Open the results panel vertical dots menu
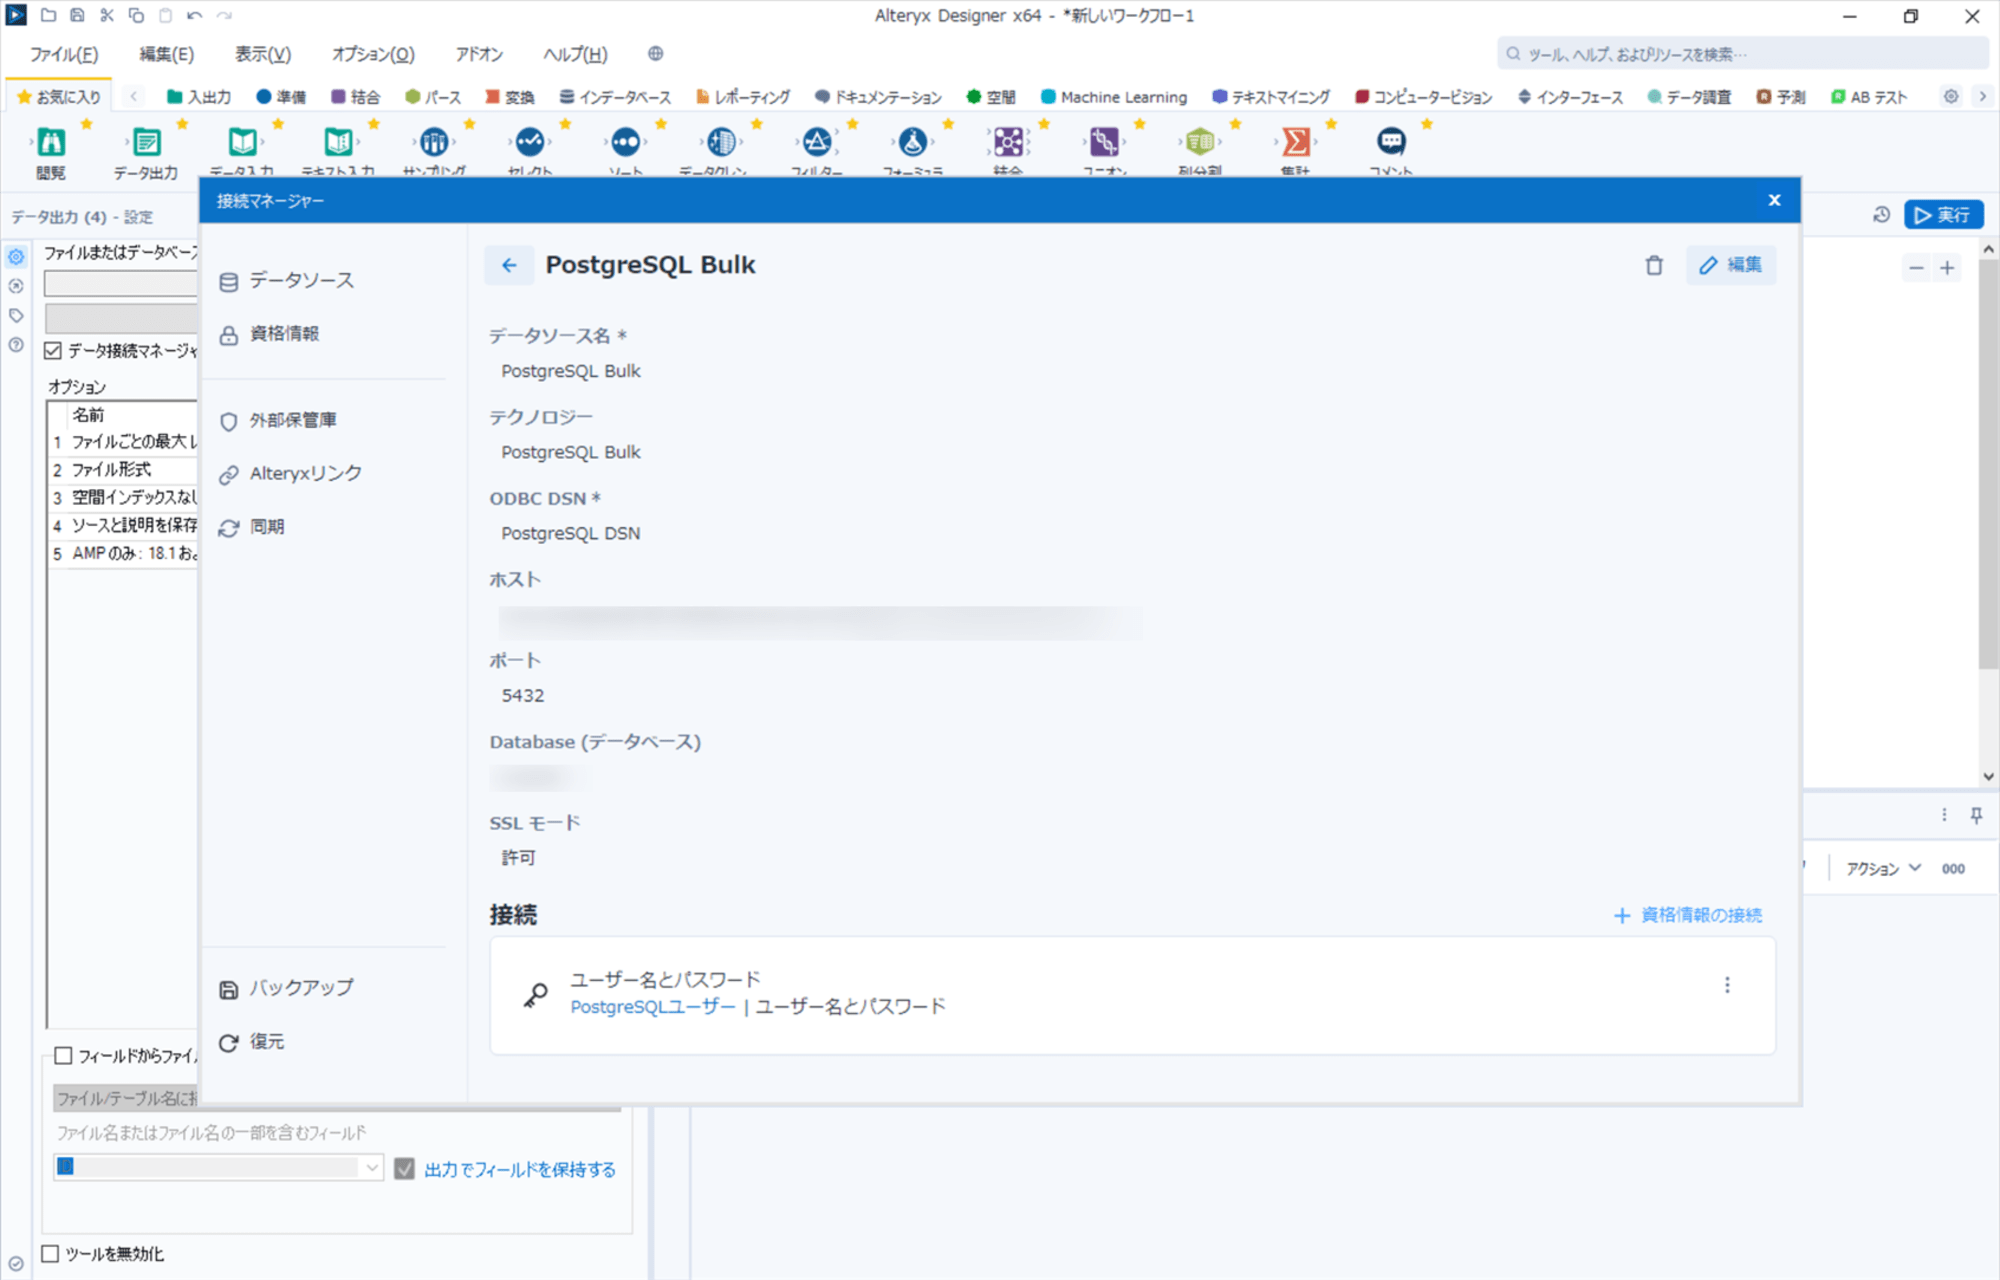 pyautogui.click(x=1944, y=815)
